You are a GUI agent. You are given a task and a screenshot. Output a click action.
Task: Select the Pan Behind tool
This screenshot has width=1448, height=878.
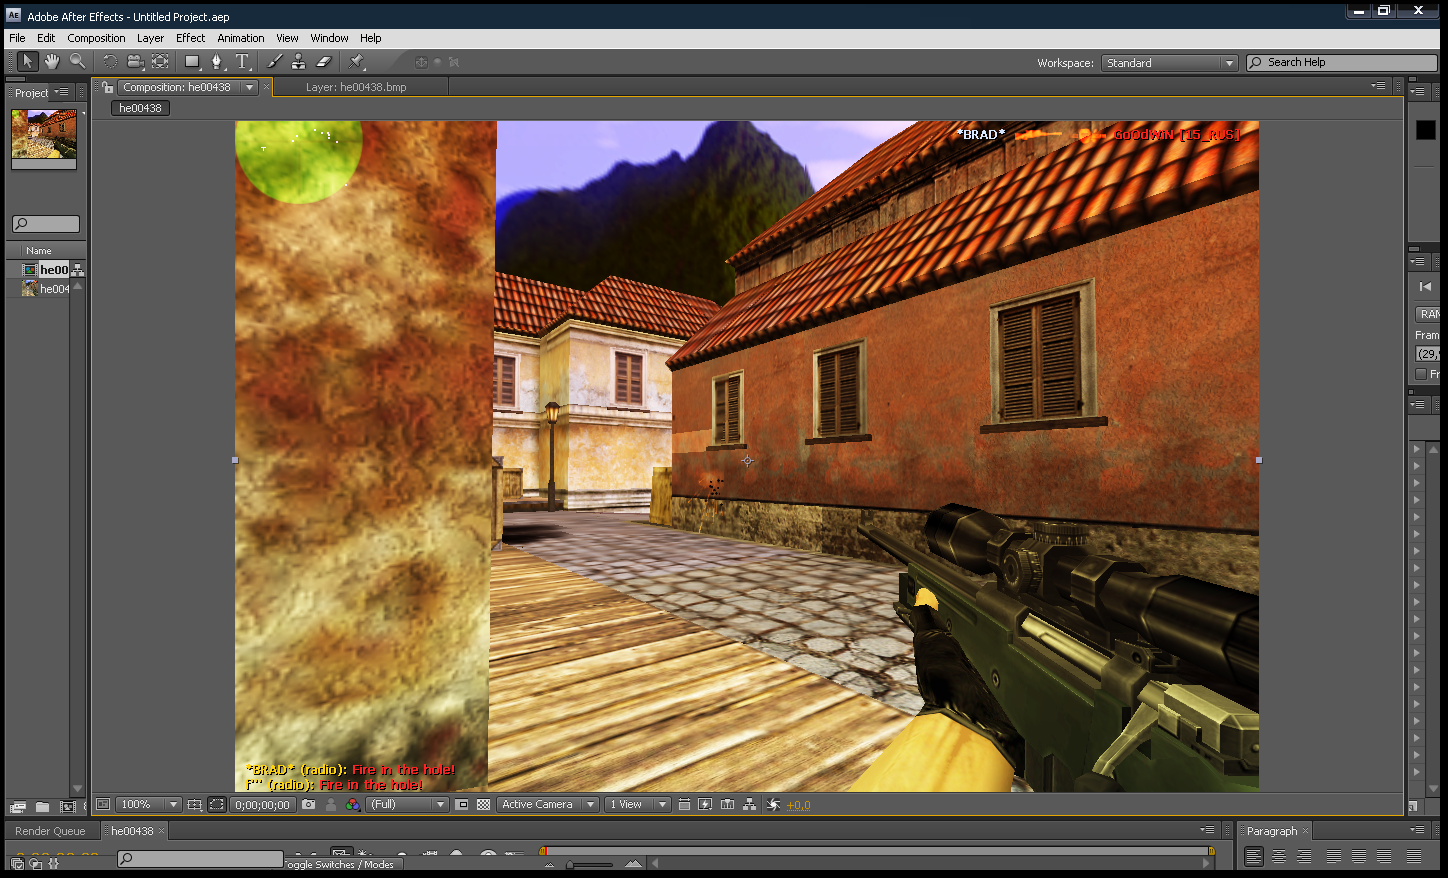pyautogui.click(x=160, y=62)
